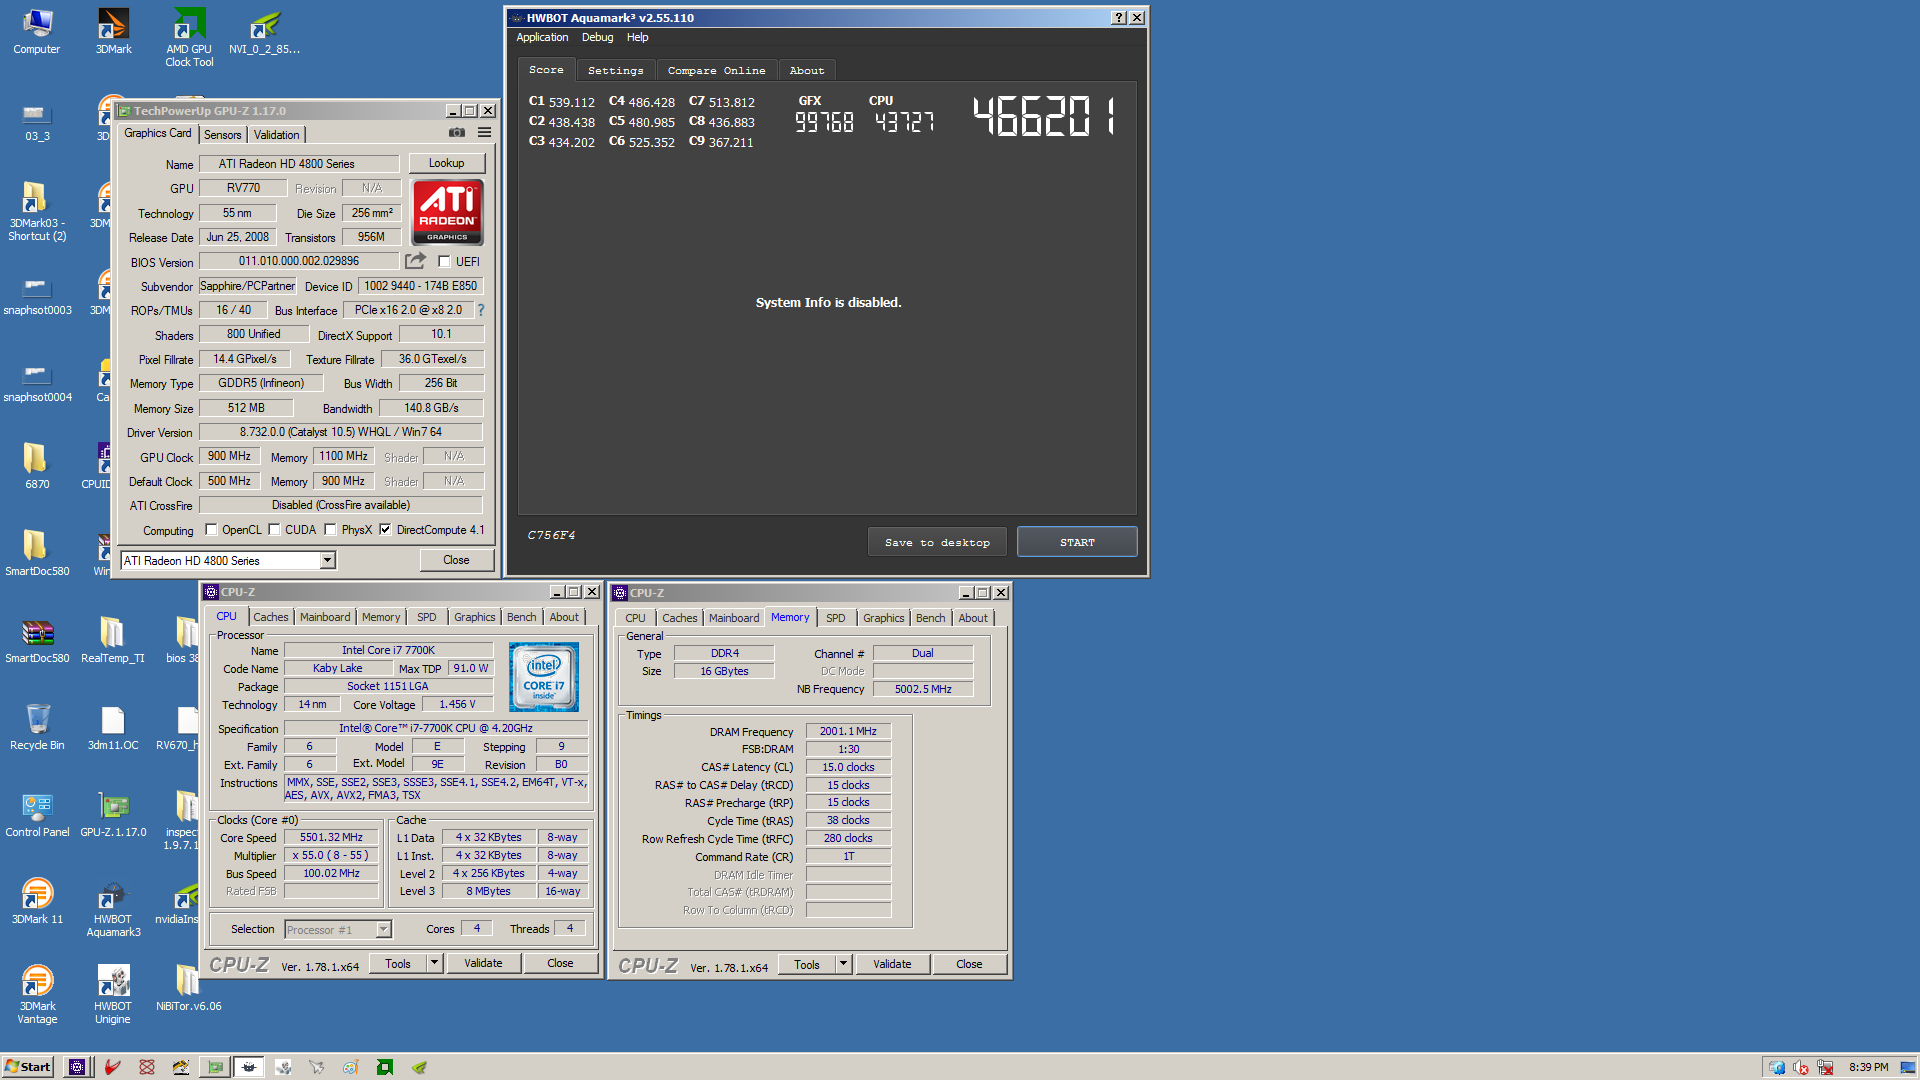Click the ATI Radeon logo in GPU-Z
The image size is (1920, 1080).
pyautogui.click(x=447, y=212)
